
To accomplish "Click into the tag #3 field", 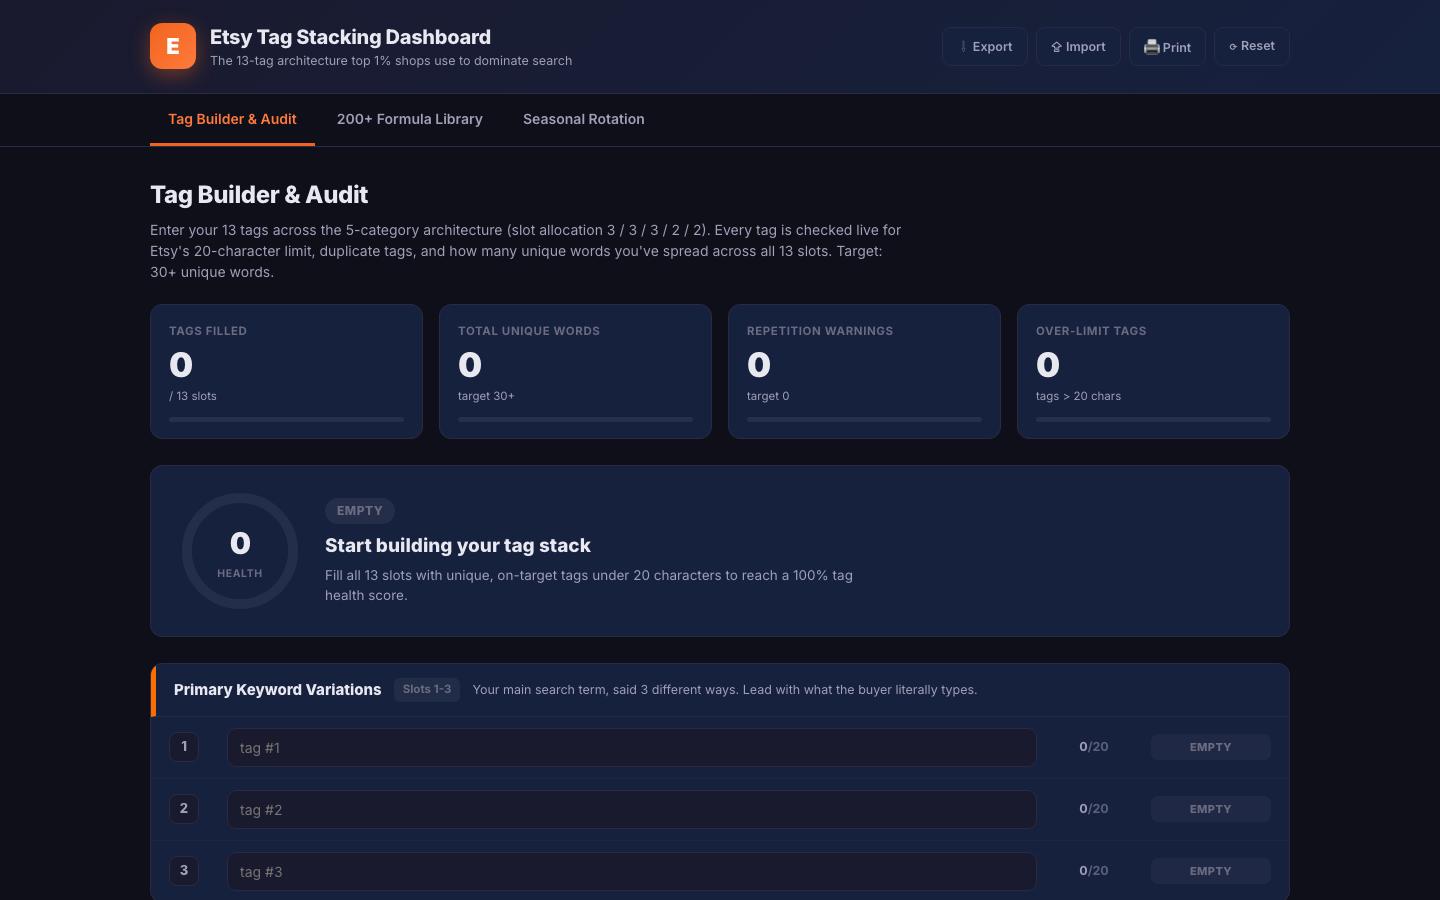I will (632, 872).
